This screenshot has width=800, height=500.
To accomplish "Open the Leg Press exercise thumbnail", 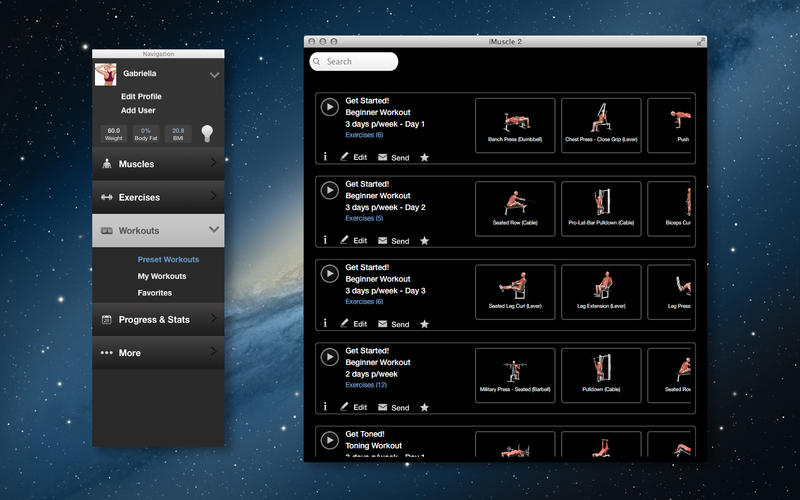I will coord(669,292).
